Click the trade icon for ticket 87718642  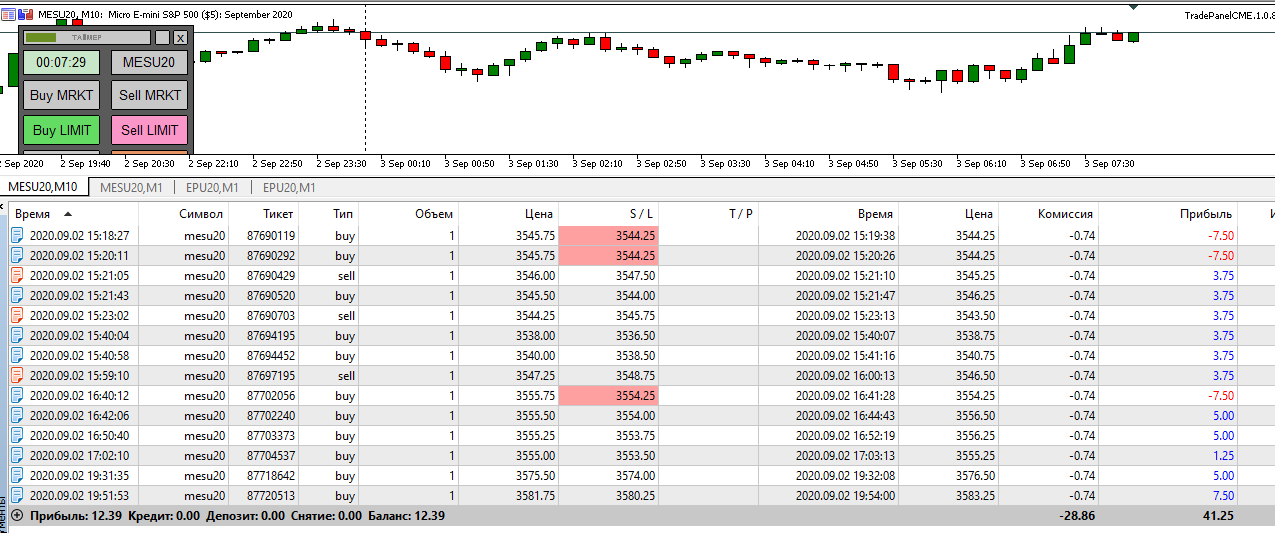point(17,475)
